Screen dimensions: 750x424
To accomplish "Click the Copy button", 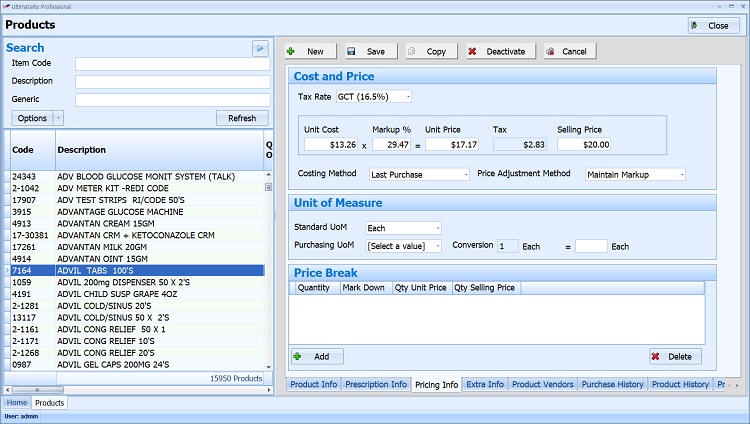I will [x=431, y=51].
